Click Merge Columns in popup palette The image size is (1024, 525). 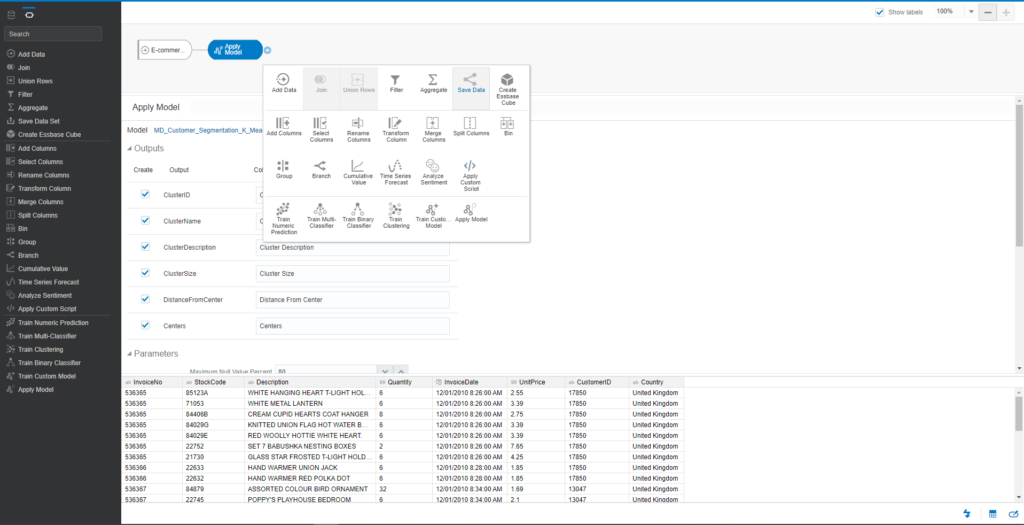433,129
